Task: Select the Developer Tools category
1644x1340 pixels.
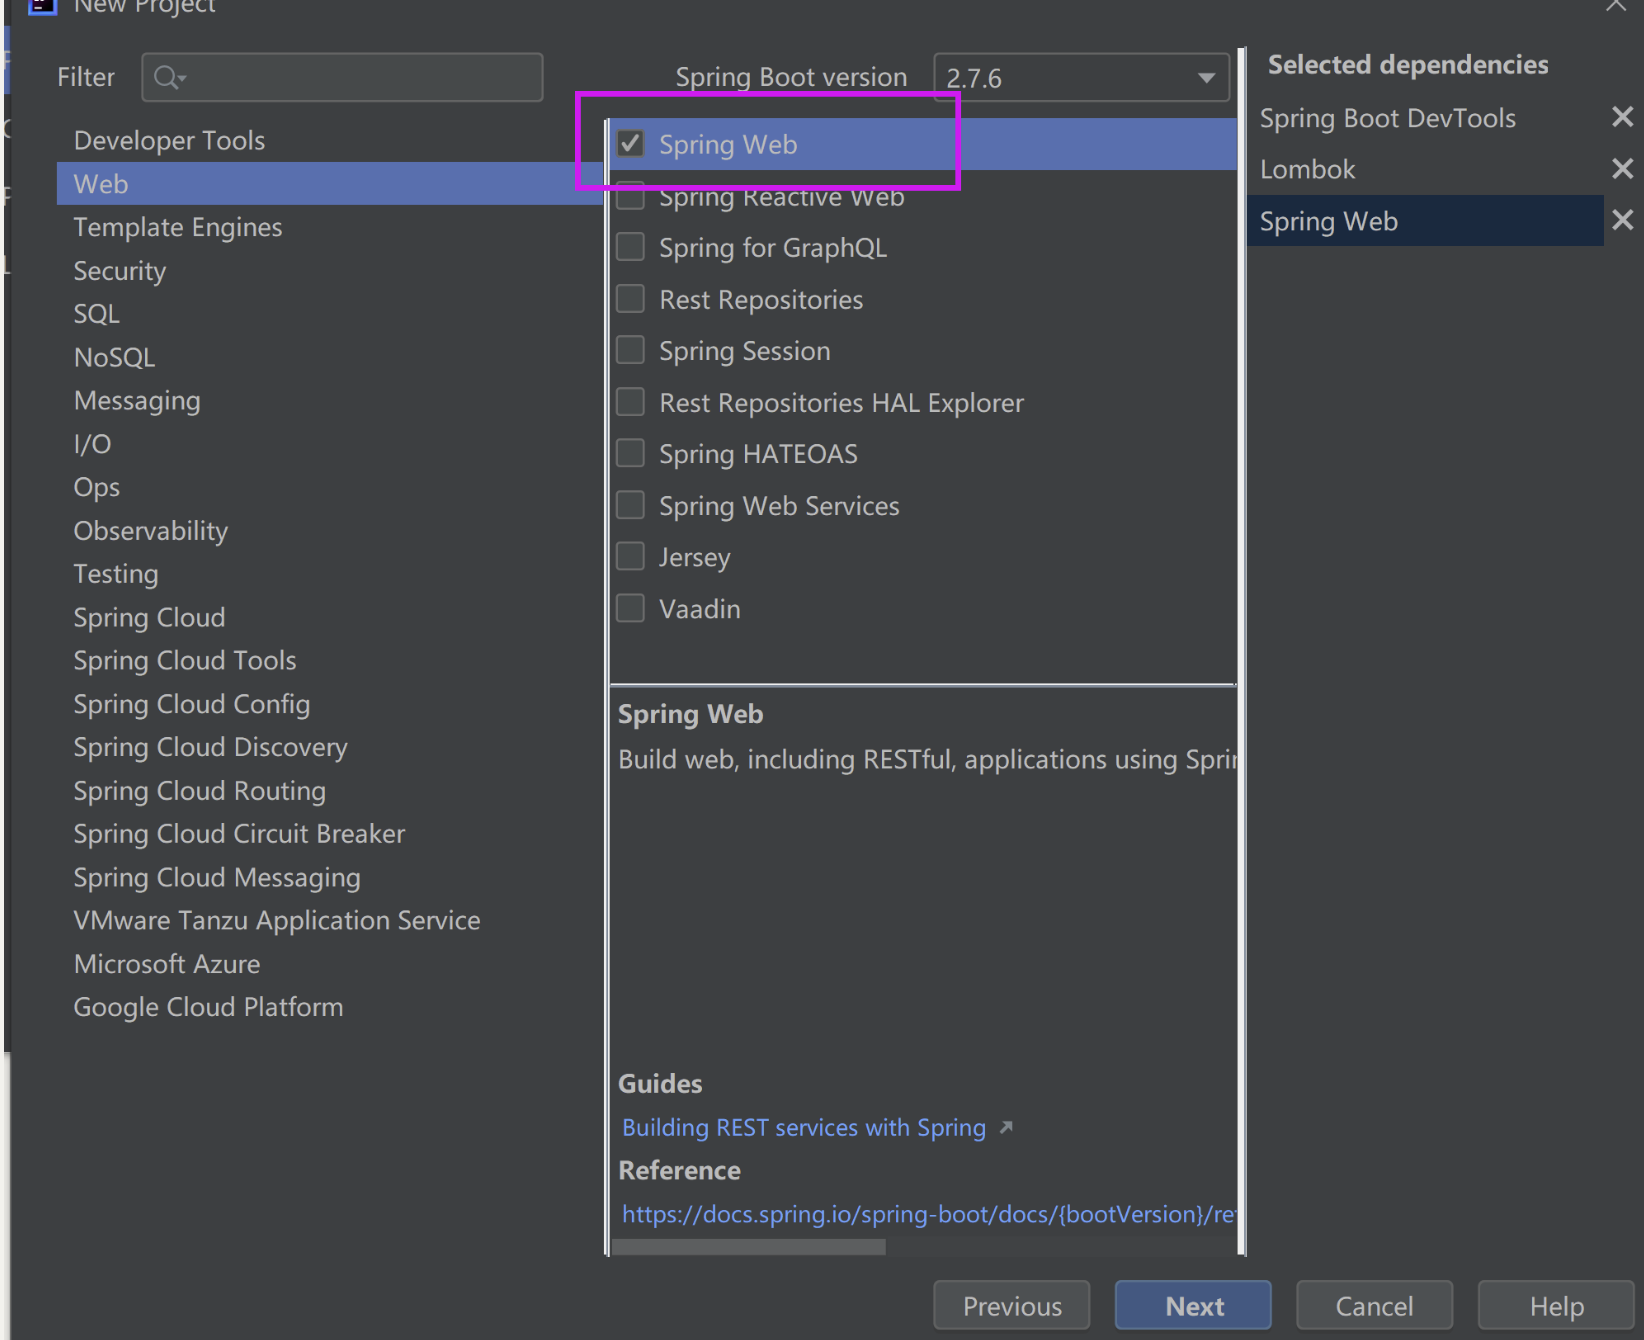Action: tap(170, 140)
